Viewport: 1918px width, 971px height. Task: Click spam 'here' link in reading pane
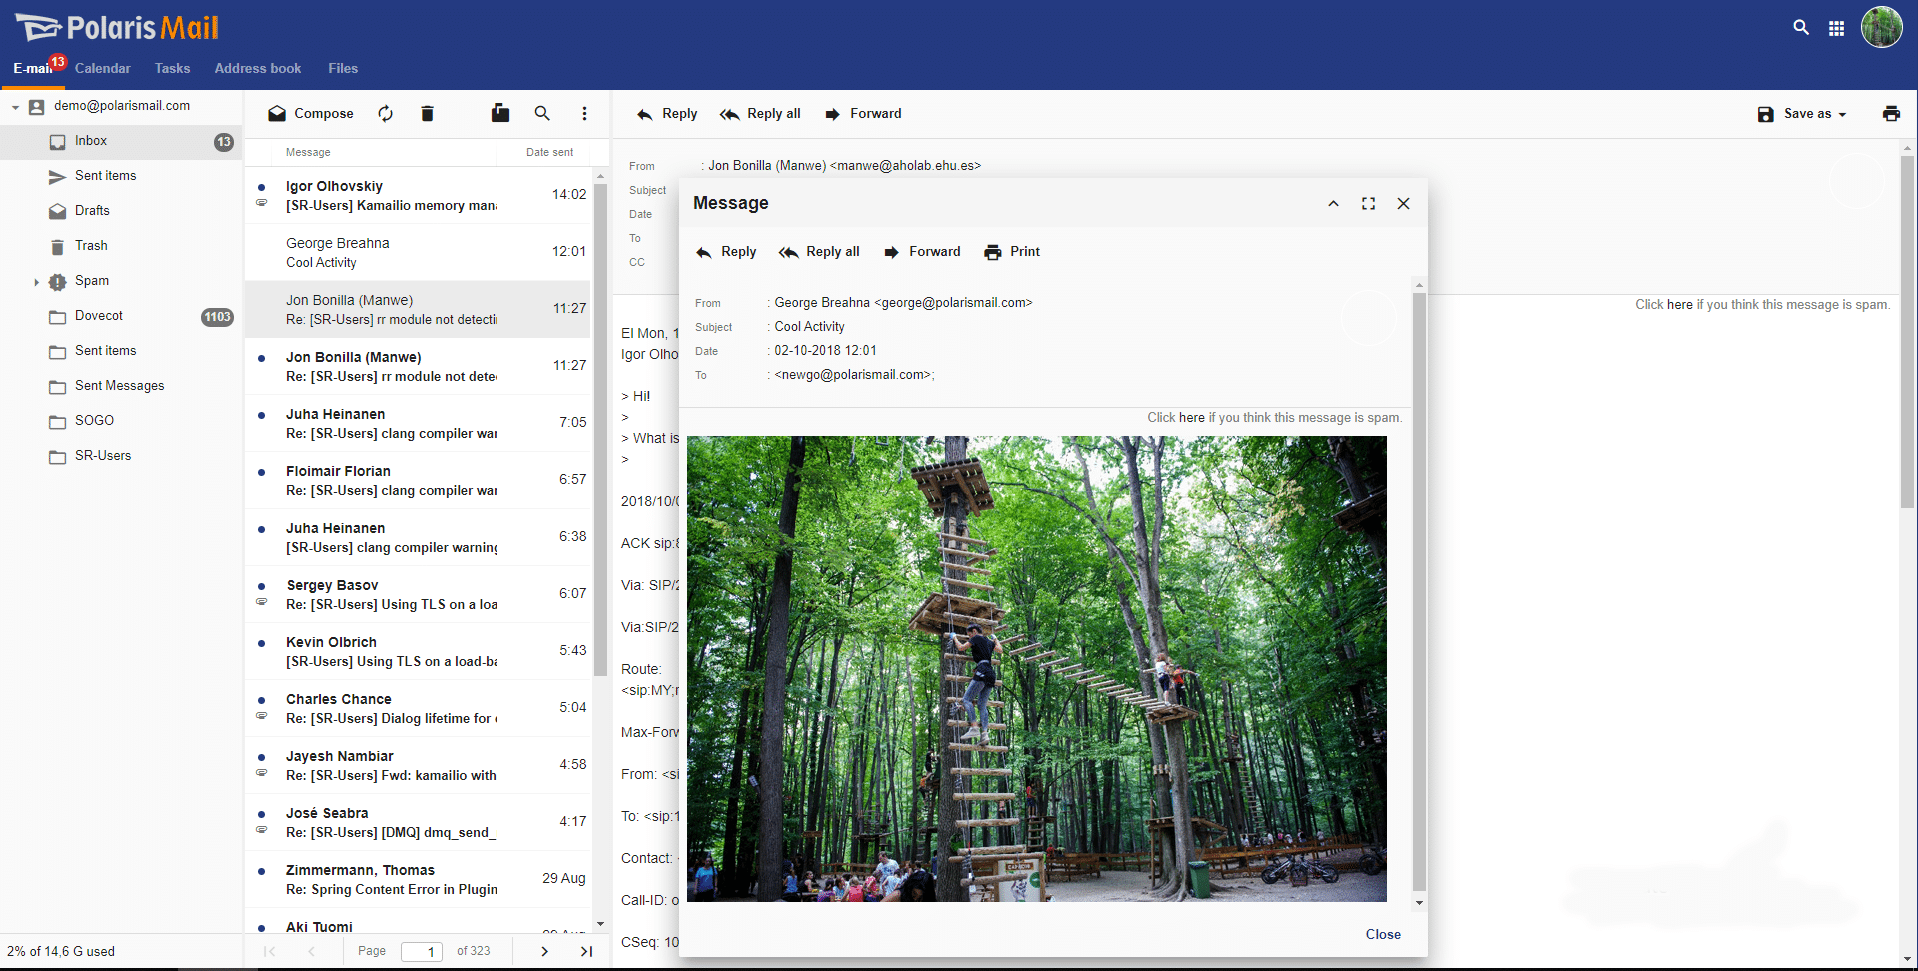[1679, 305]
